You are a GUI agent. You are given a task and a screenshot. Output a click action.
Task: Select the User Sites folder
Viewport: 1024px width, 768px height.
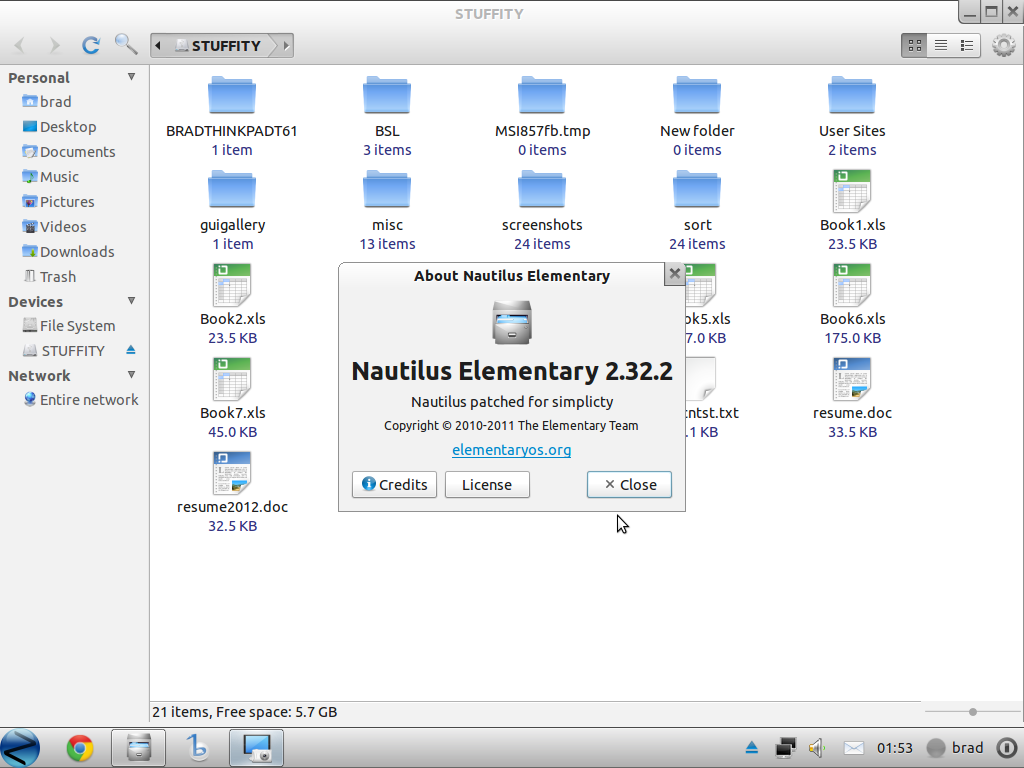852,96
